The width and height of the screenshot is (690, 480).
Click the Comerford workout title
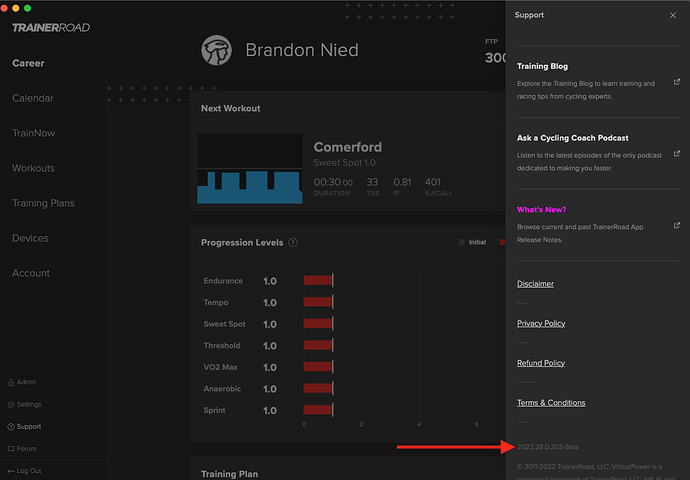point(348,147)
